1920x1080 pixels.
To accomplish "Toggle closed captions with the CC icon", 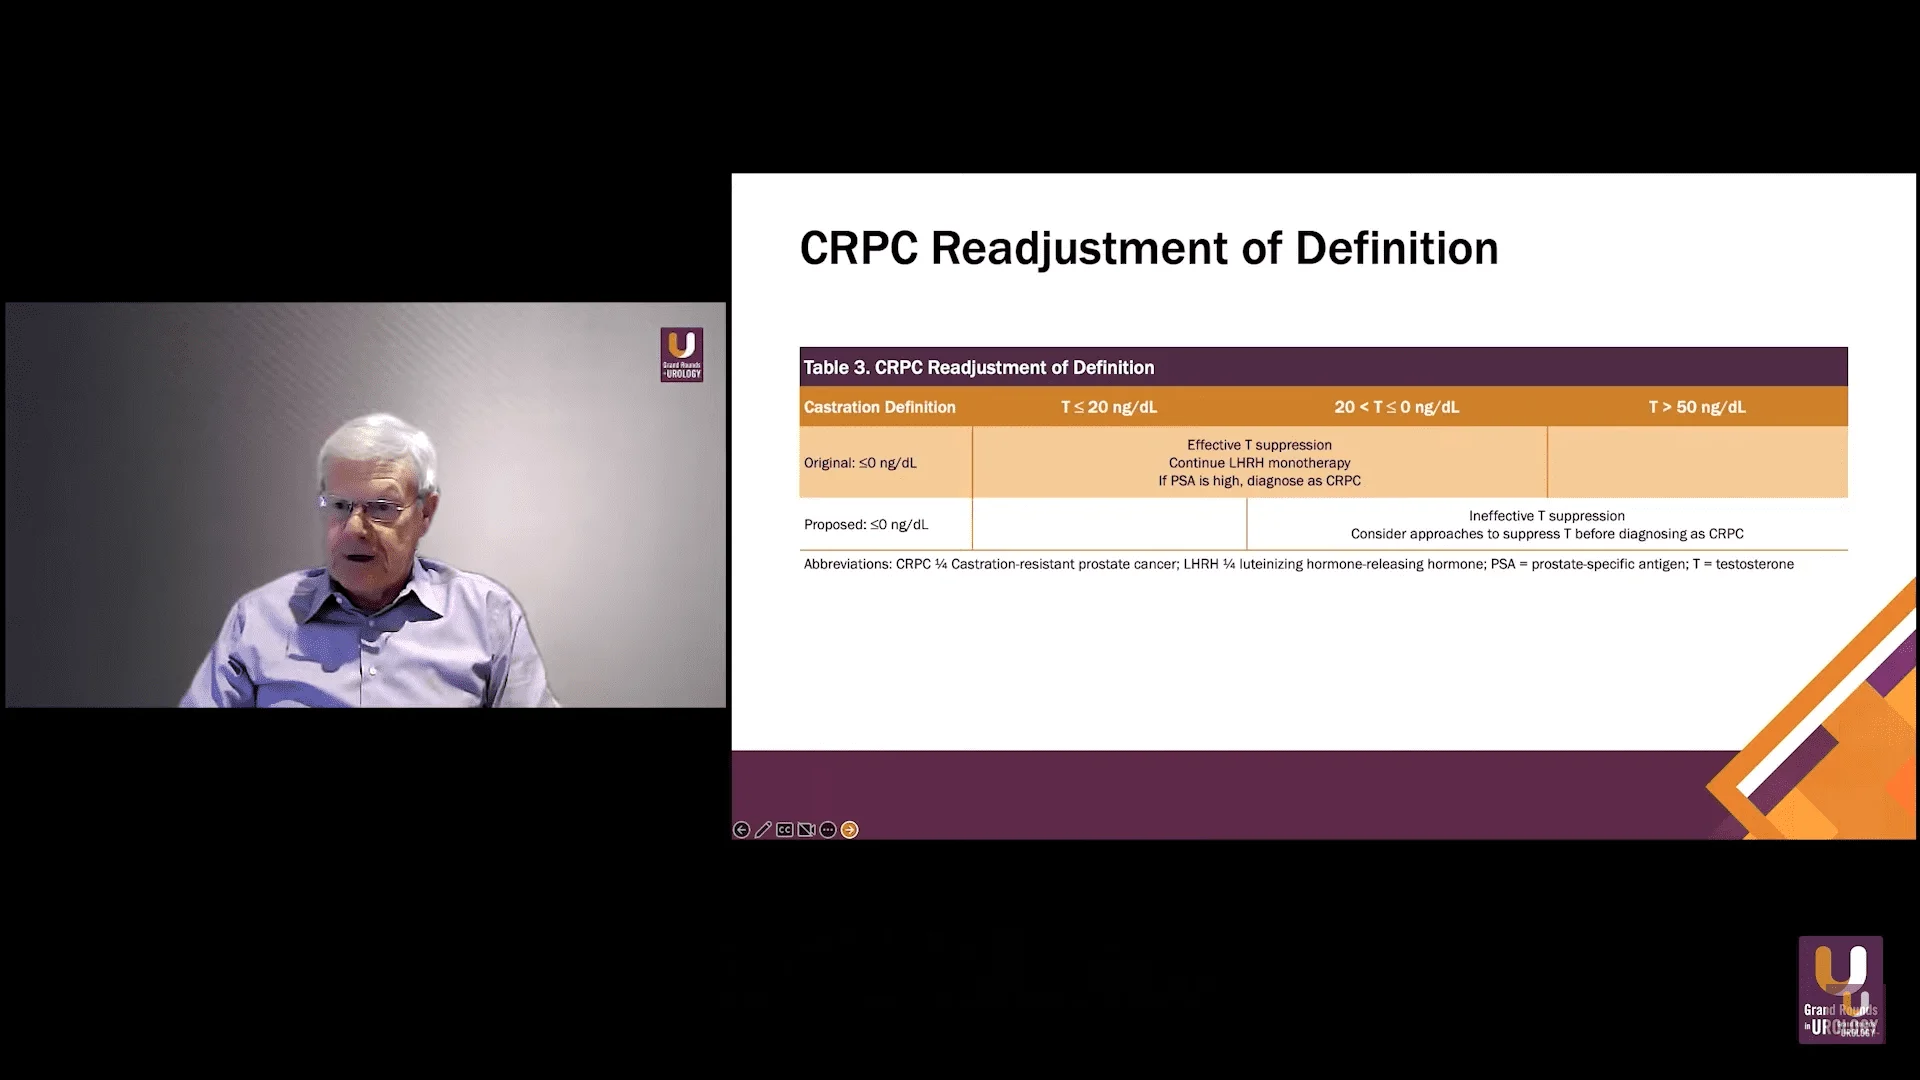I will (785, 830).
